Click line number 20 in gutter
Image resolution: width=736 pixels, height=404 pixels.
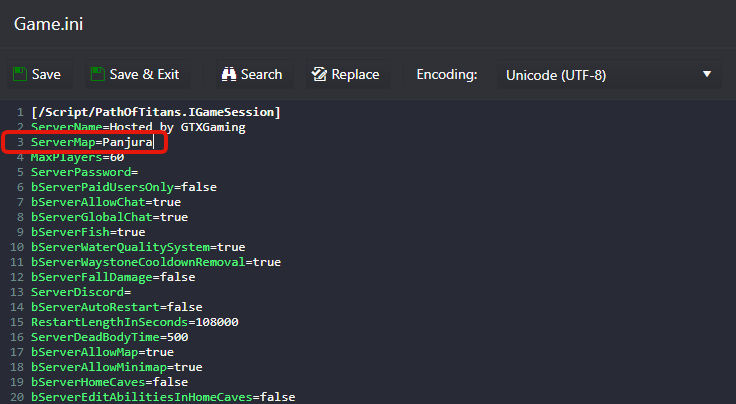(x=17, y=397)
